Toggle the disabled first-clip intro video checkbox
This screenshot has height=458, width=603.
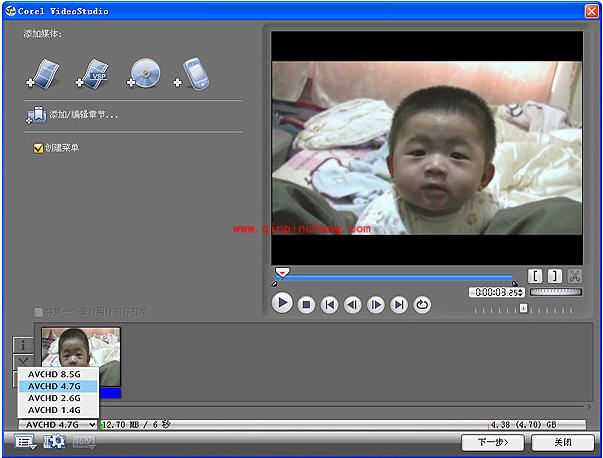tap(39, 312)
